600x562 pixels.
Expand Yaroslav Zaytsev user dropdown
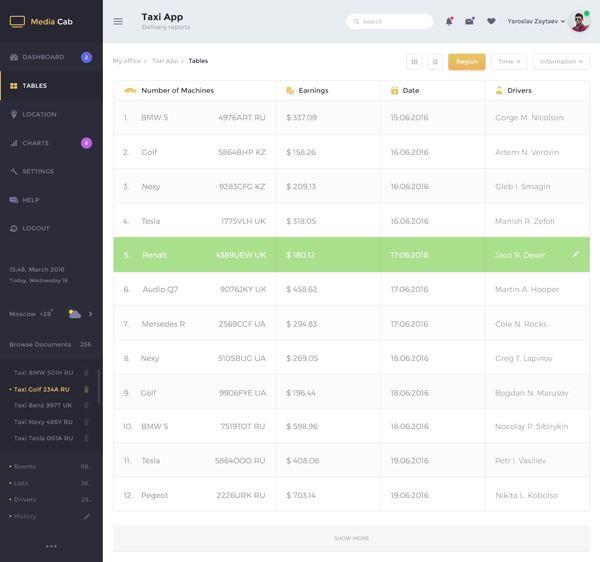536,21
